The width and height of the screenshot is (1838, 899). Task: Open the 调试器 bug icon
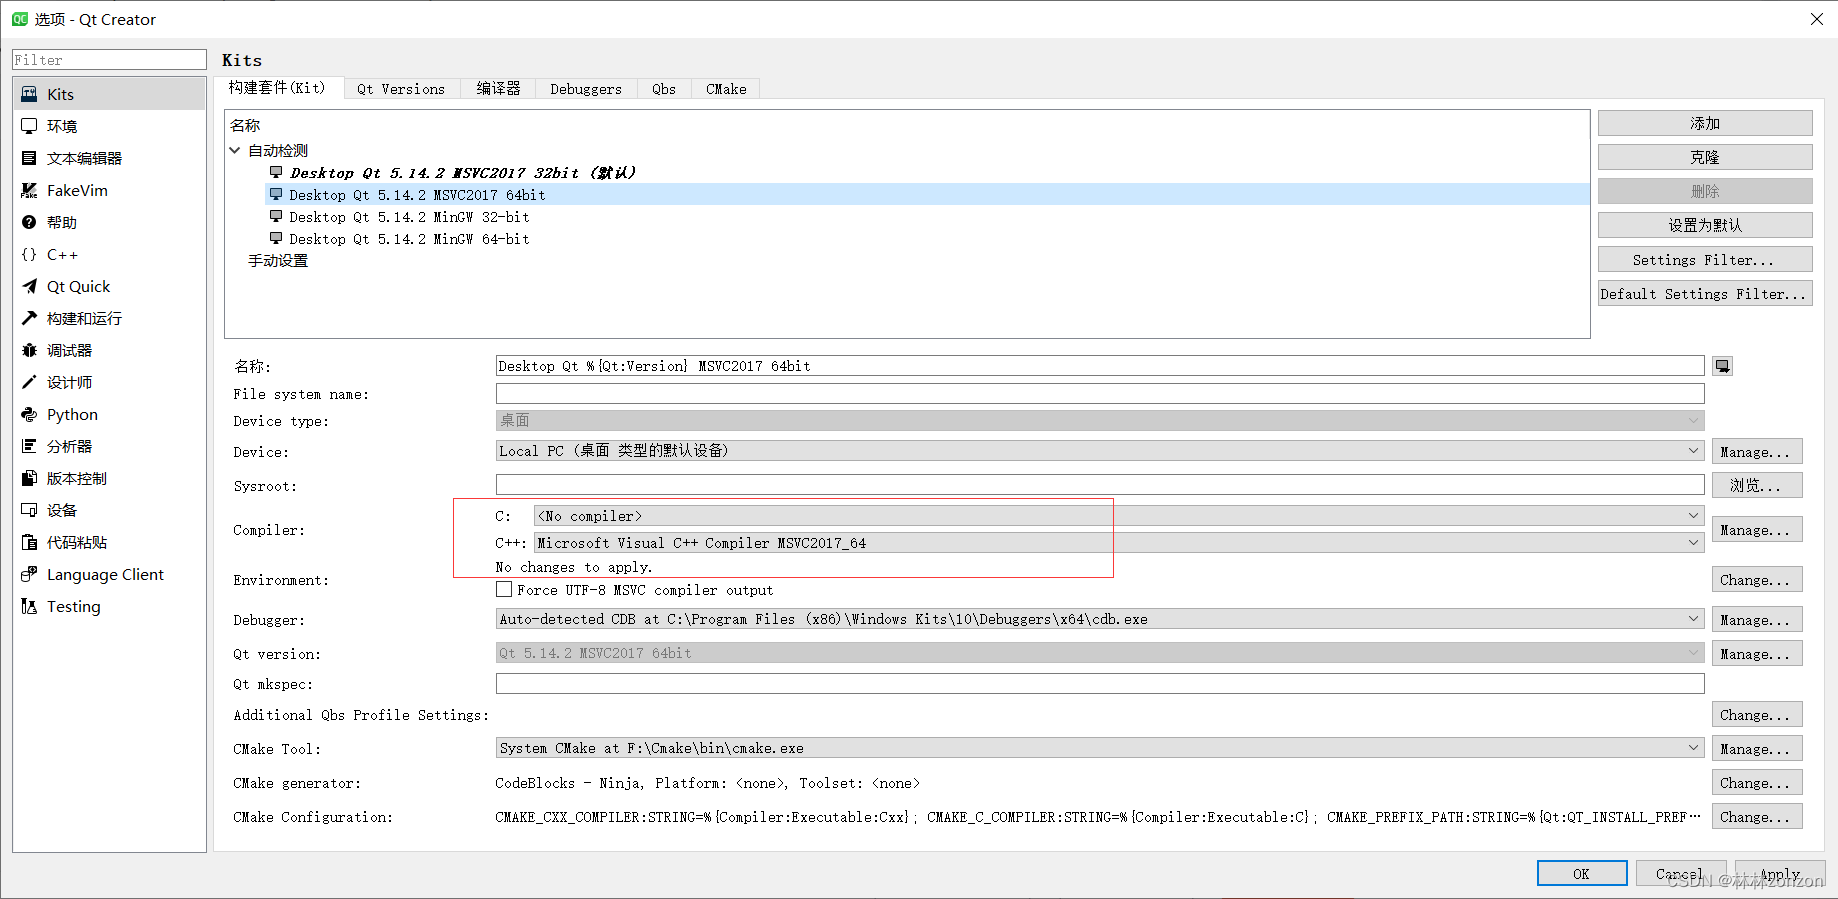point(29,350)
